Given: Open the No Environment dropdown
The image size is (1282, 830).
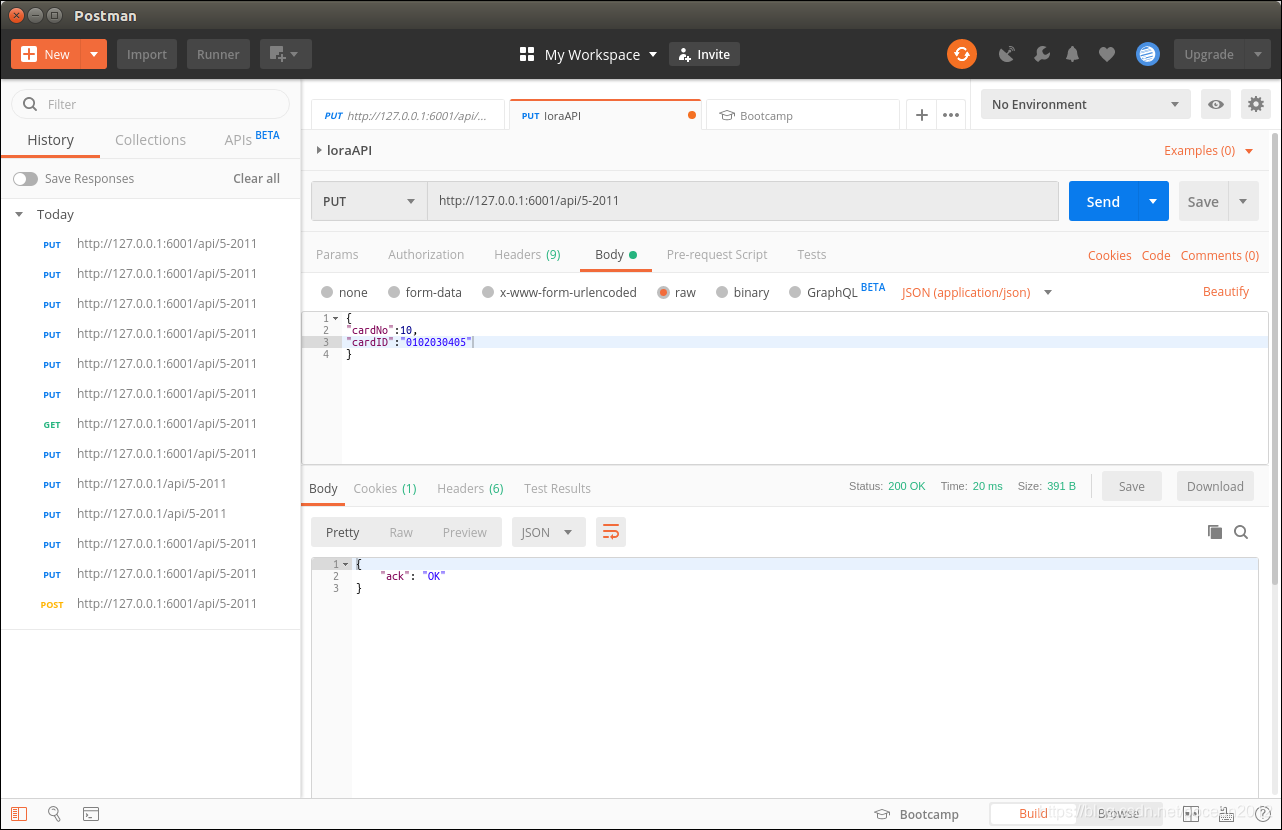Looking at the screenshot, I should [x=1086, y=104].
